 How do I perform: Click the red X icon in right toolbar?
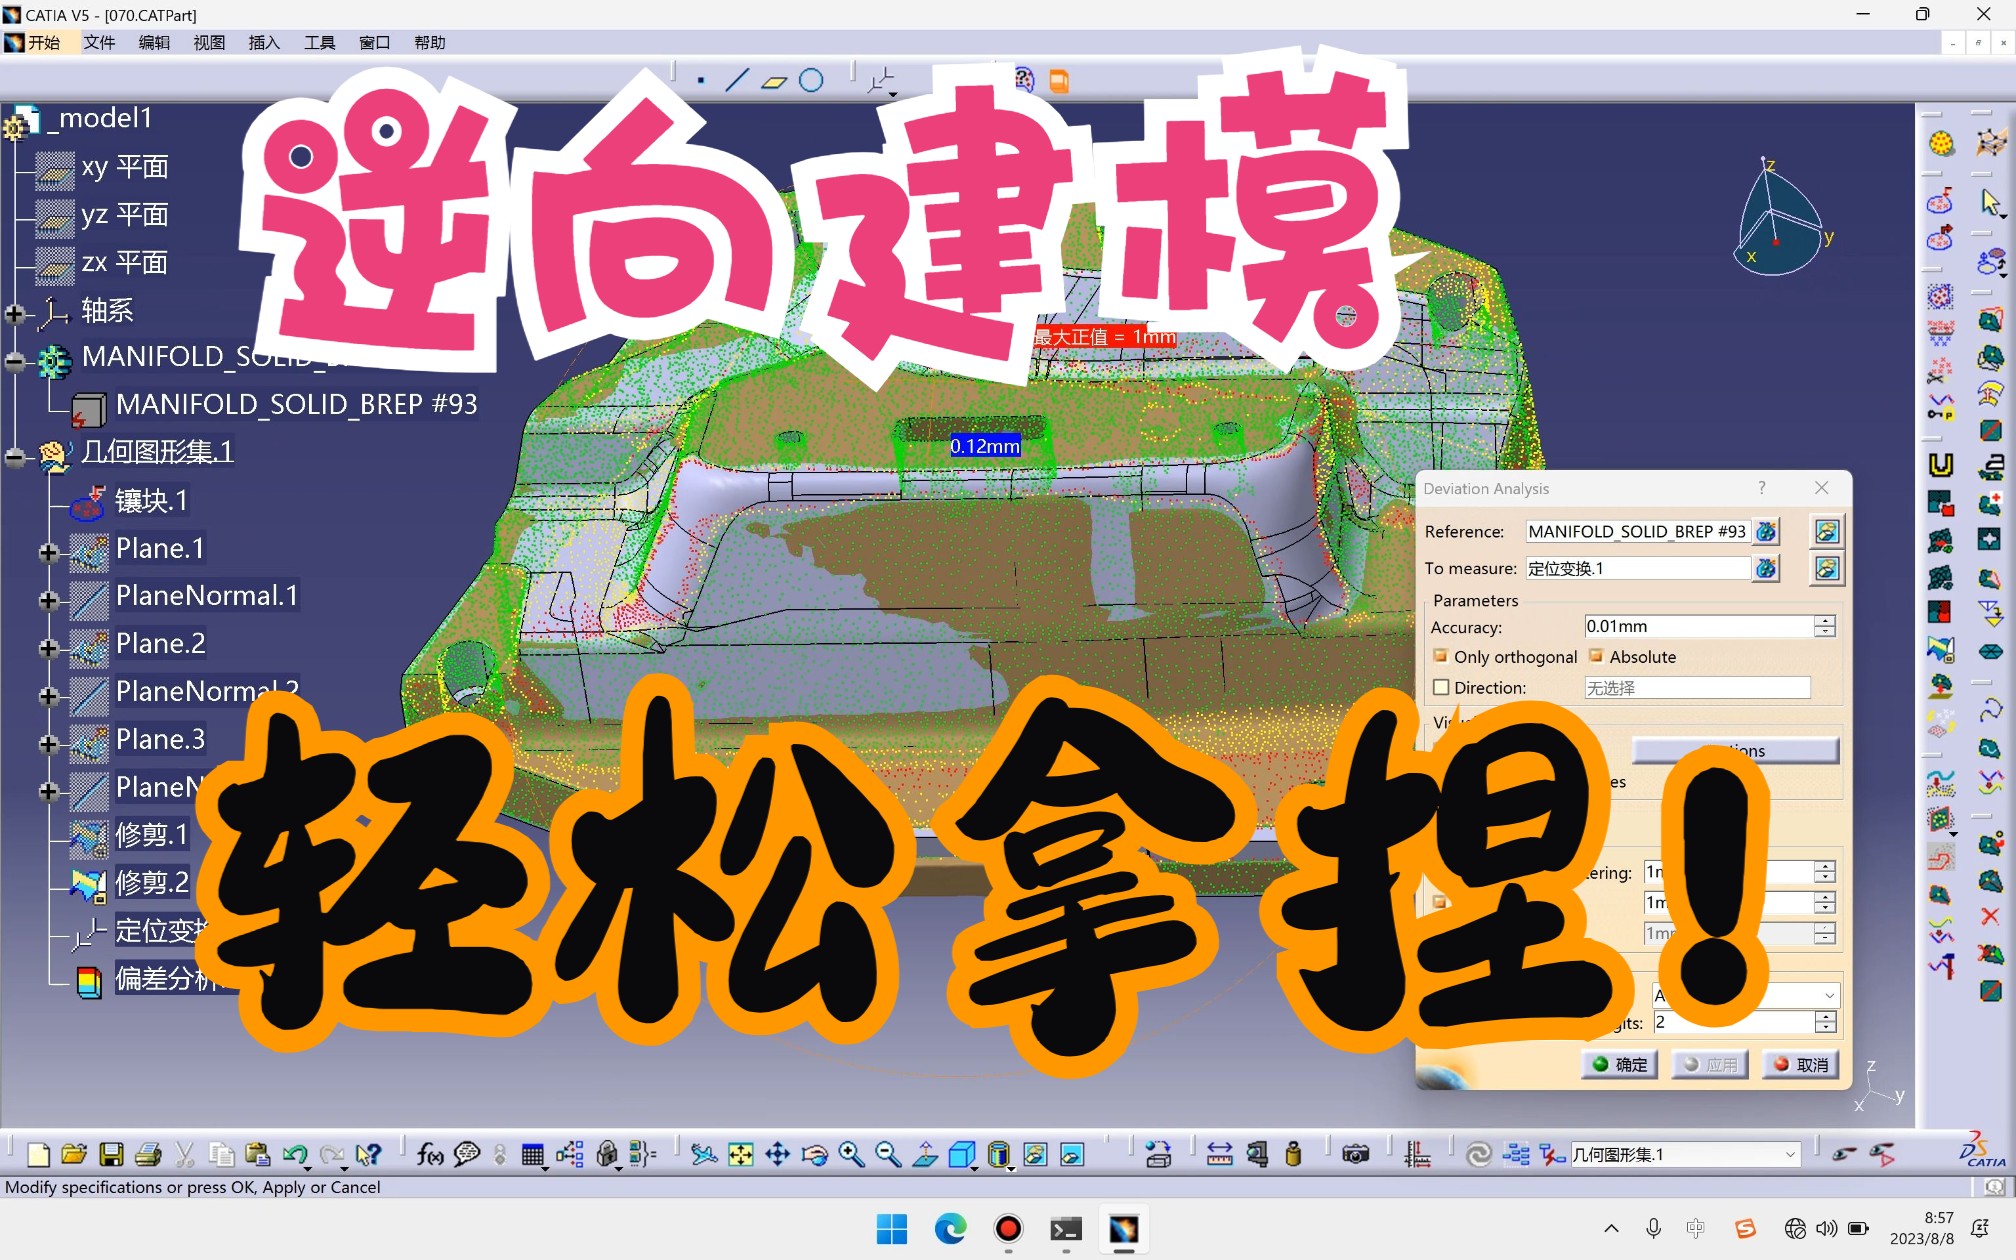point(1990,916)
